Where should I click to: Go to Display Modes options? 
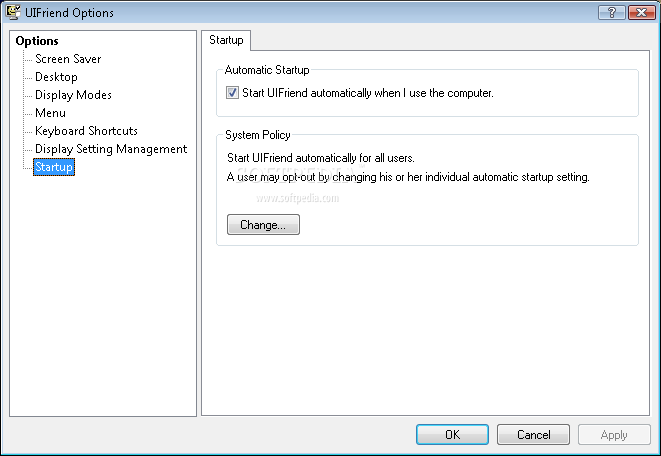(x=73, y=95)
